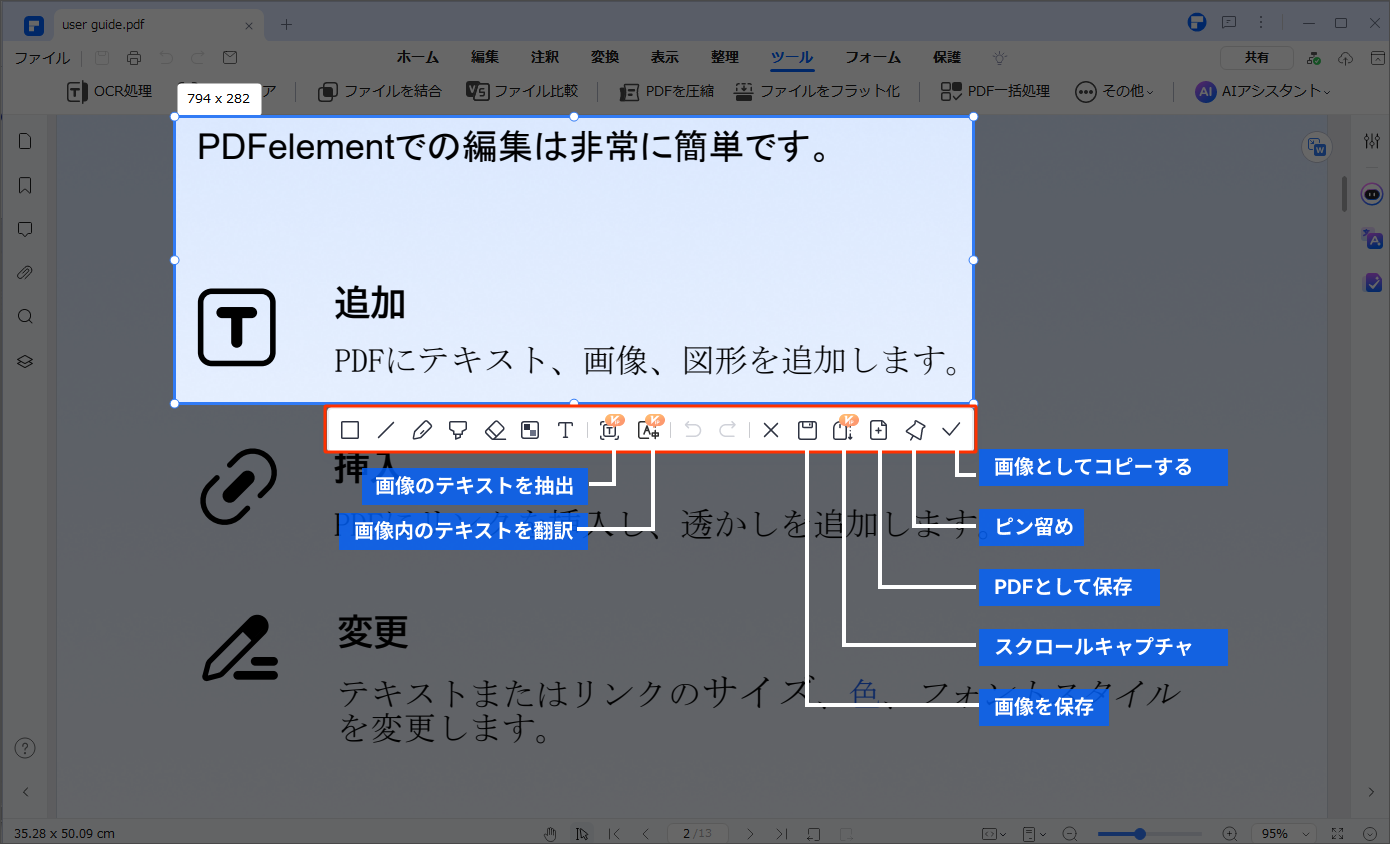Cancel the screenshot with the X icon
The width and height of the screenshot is (1391, 847).
770,431
